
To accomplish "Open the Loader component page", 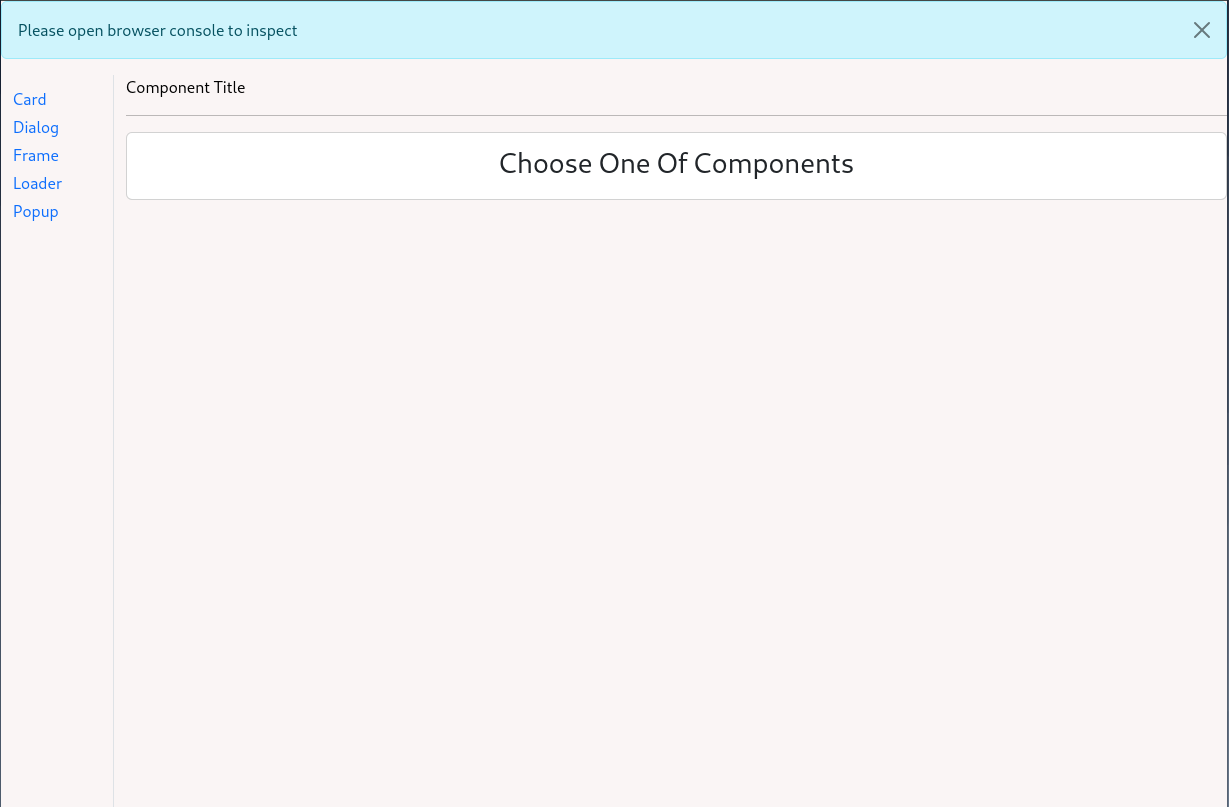I will point(38,184).
